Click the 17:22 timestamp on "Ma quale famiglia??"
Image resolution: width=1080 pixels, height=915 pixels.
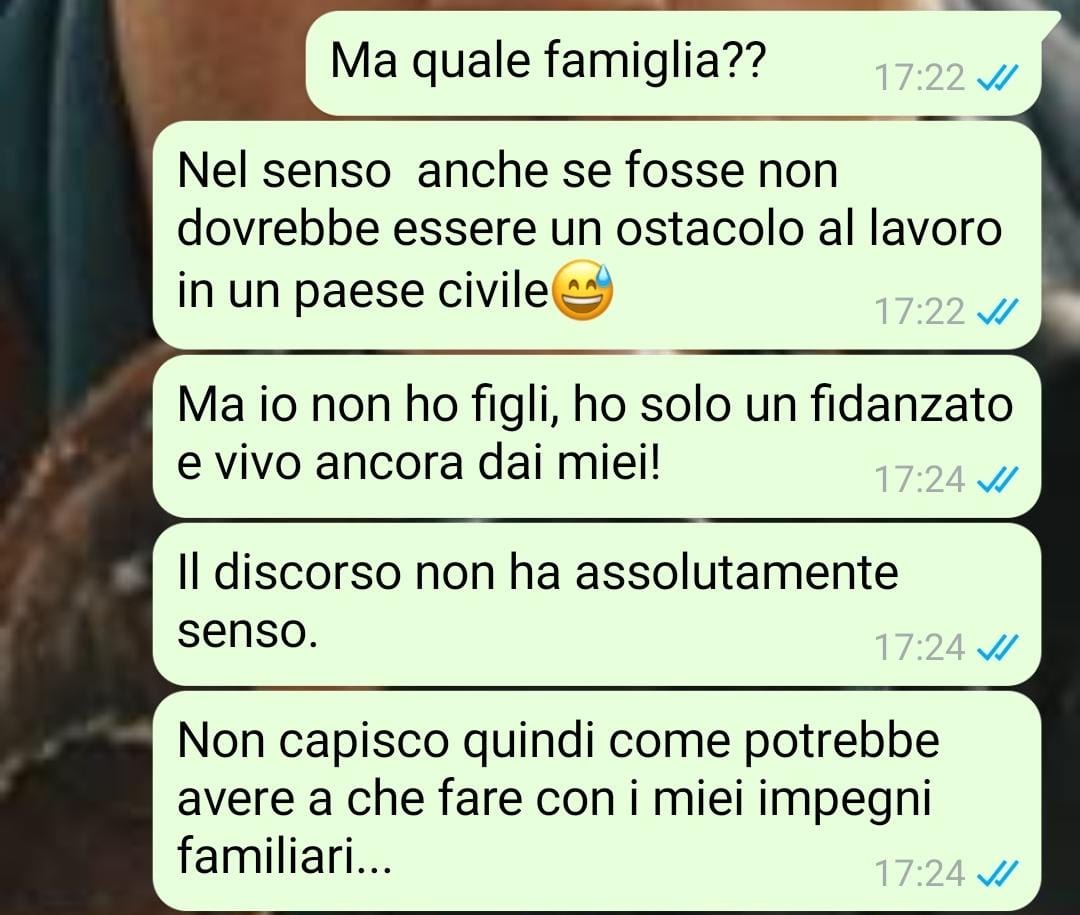point(919,78)
